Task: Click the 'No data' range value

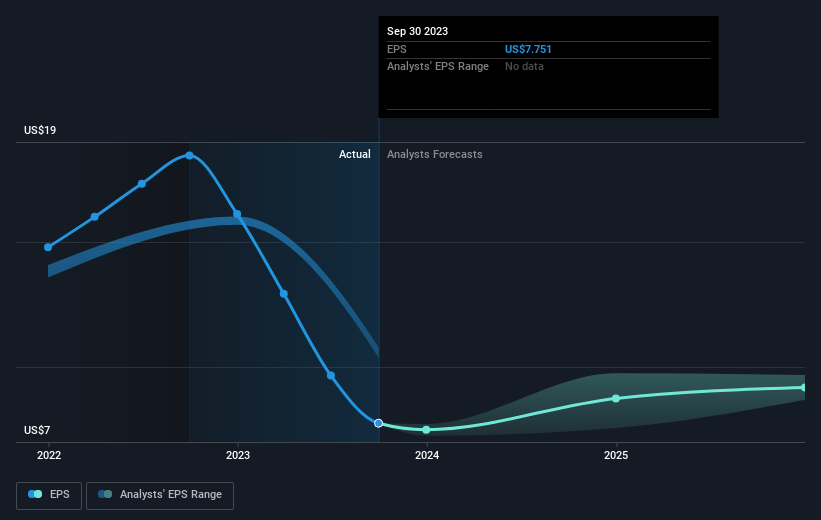Action: (524, 67)
